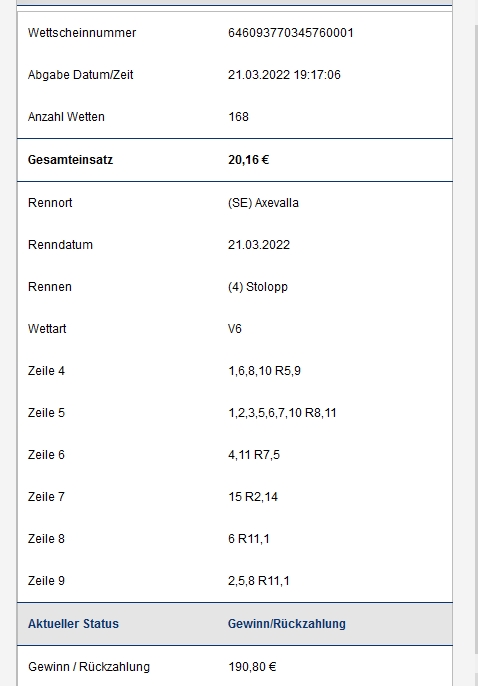Select the Gesamteinsatz amount 20,16 €
478x686 pixels.
(x=248, y=160)
